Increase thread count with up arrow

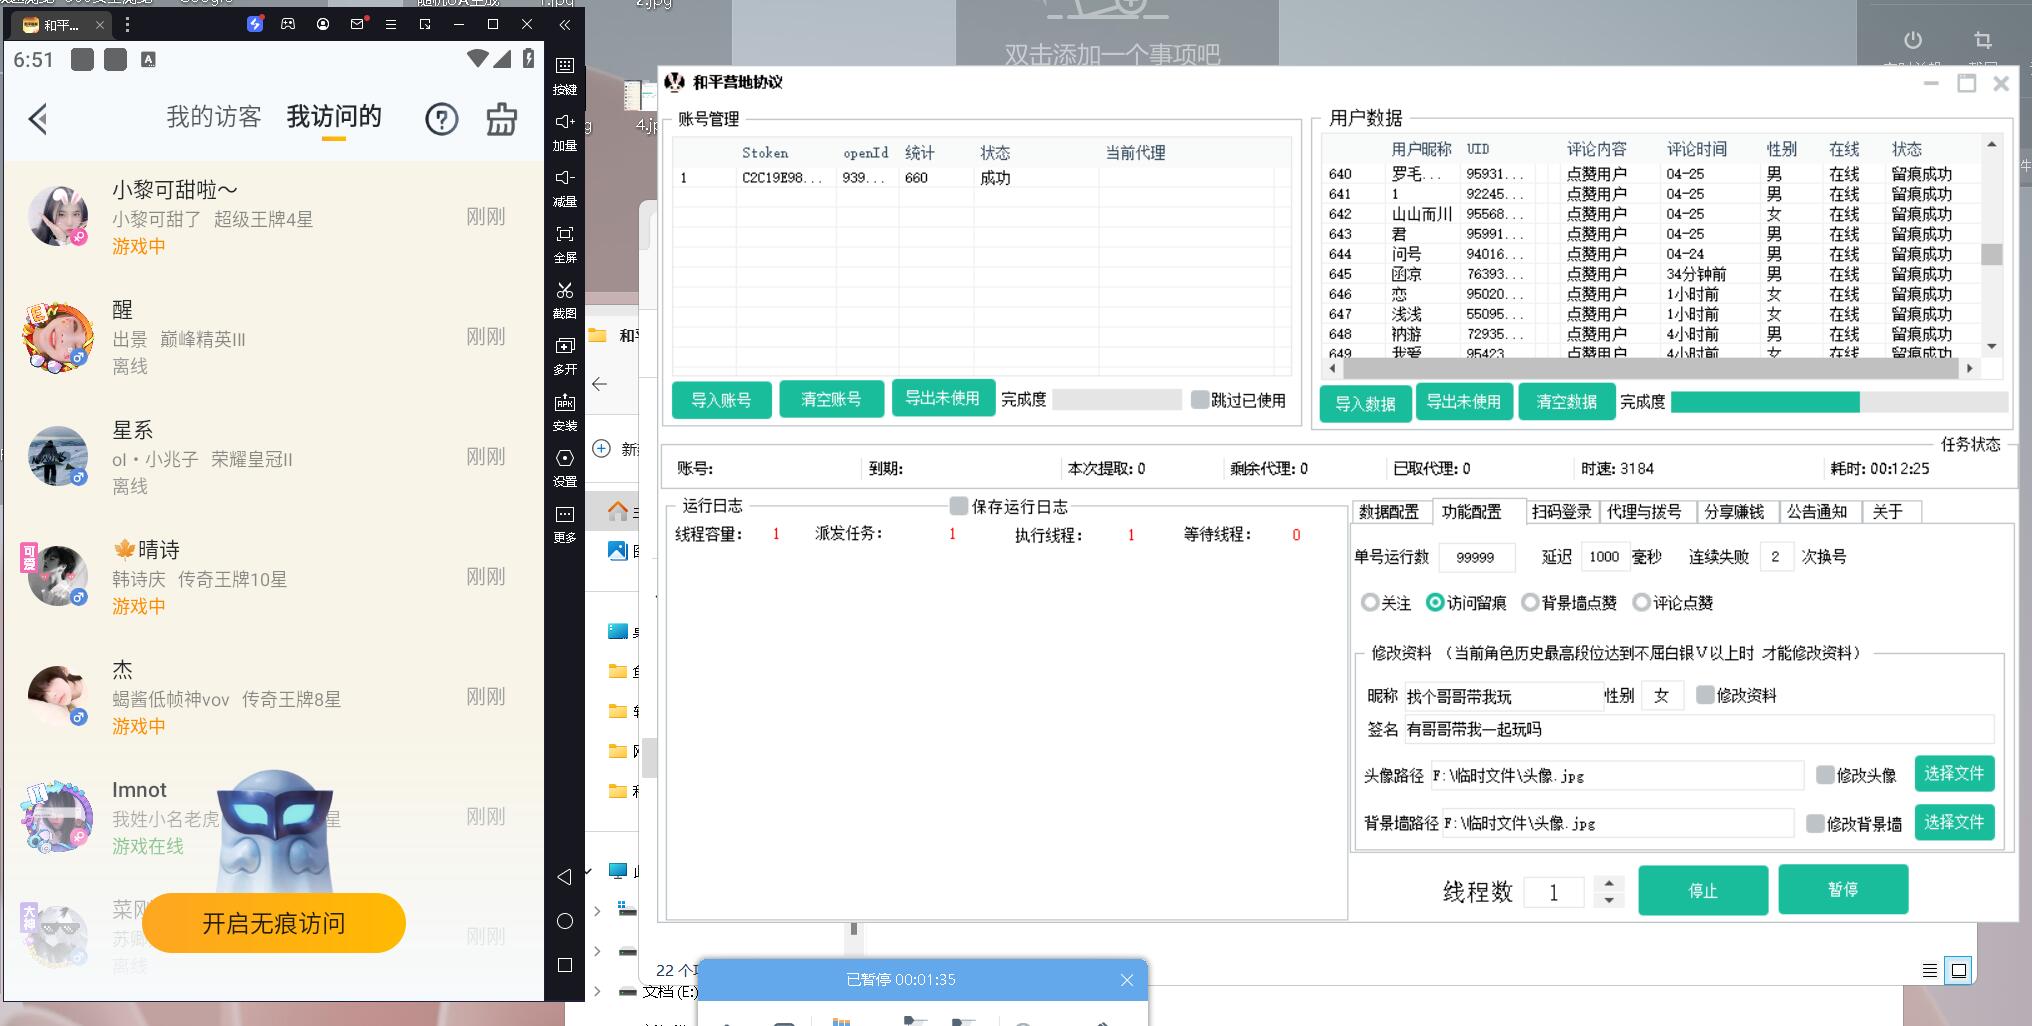pos(1608,883)
